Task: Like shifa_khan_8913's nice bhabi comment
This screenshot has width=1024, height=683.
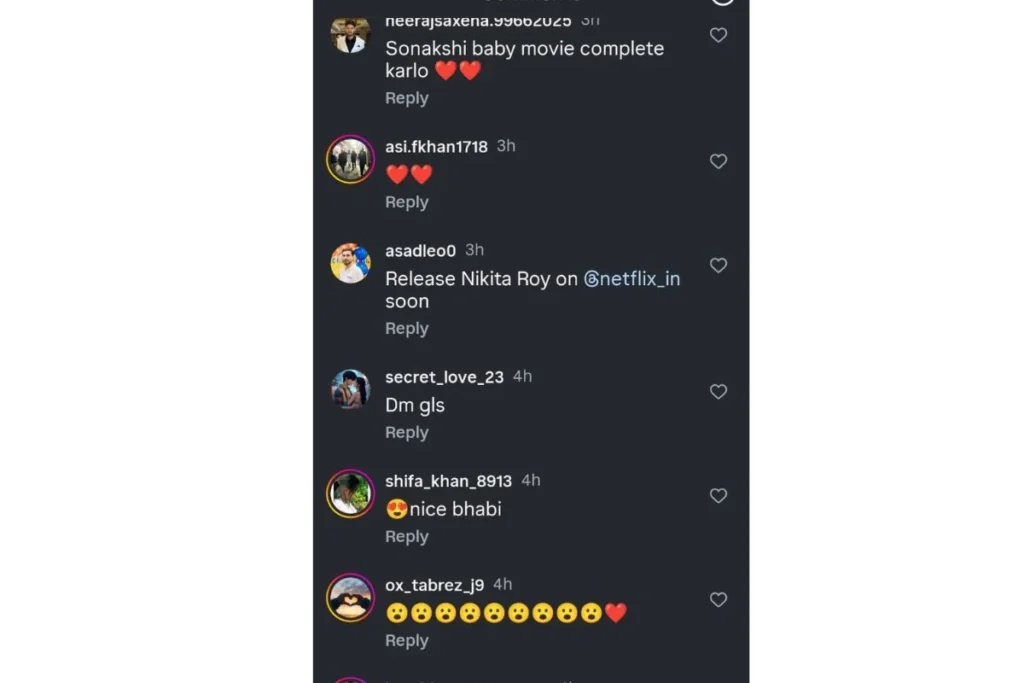Action: click(718, 496)
